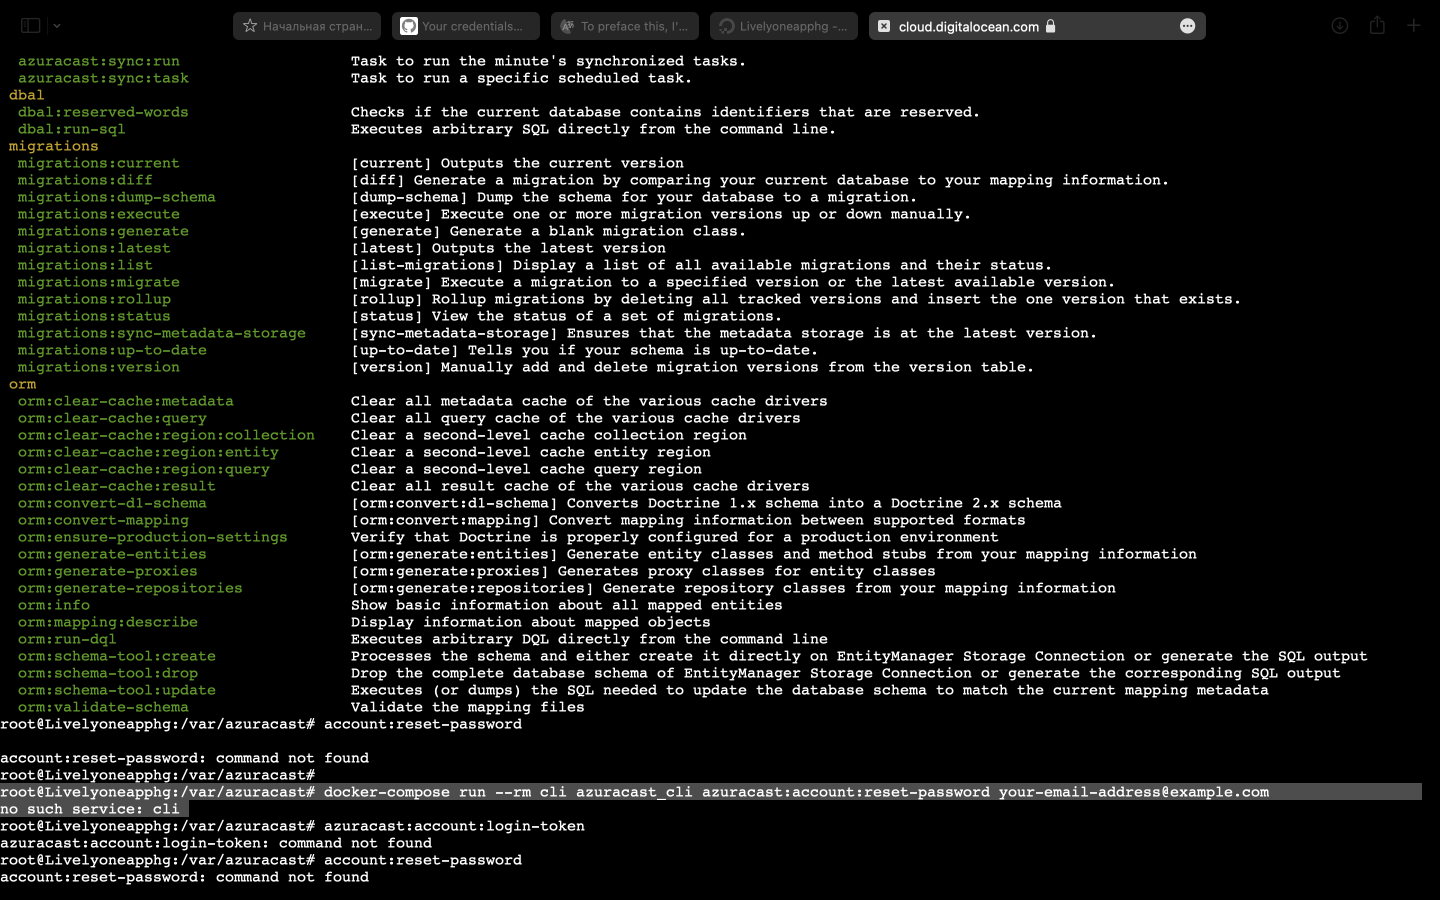Viewport: 1440px width, 900px height.
Task: Click the GitHub favicon on the credentials tab
Action: 409,26
